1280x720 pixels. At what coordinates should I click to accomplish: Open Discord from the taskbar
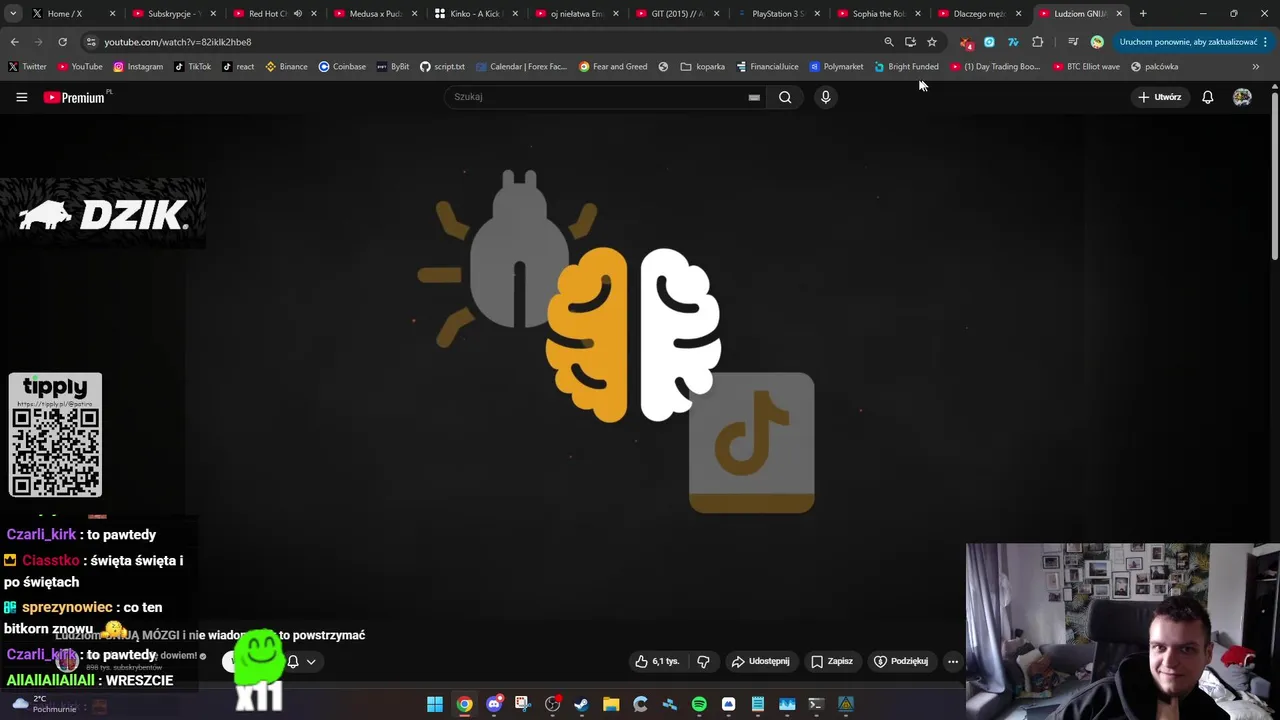point(493,704)
